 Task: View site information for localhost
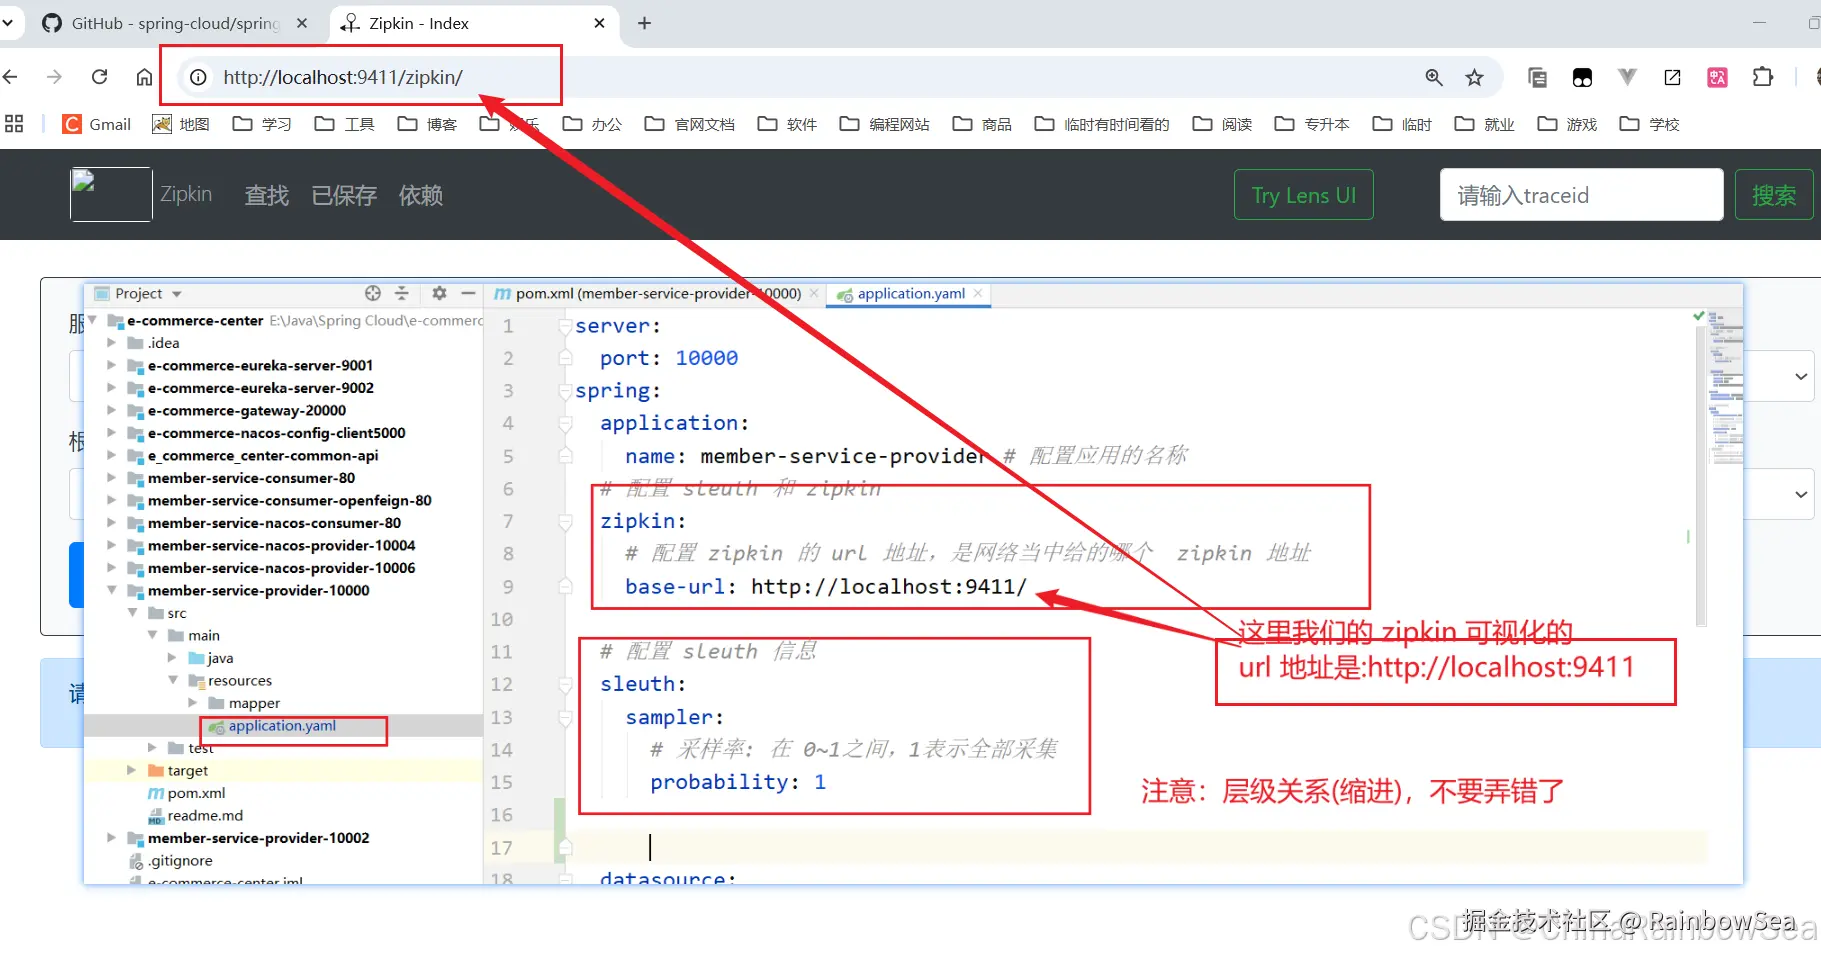(x=198, y=77)
